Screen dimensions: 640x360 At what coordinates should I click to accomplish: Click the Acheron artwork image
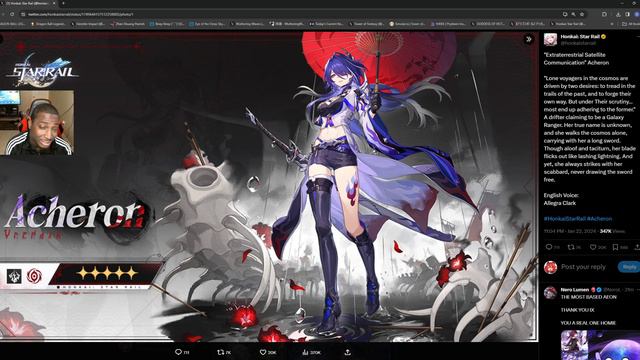269,187
